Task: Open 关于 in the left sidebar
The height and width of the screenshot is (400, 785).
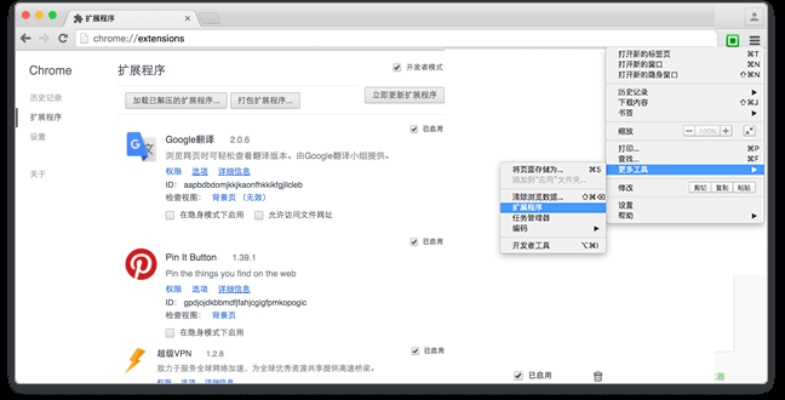Action: pyautogui.click(x=38, y=174)
